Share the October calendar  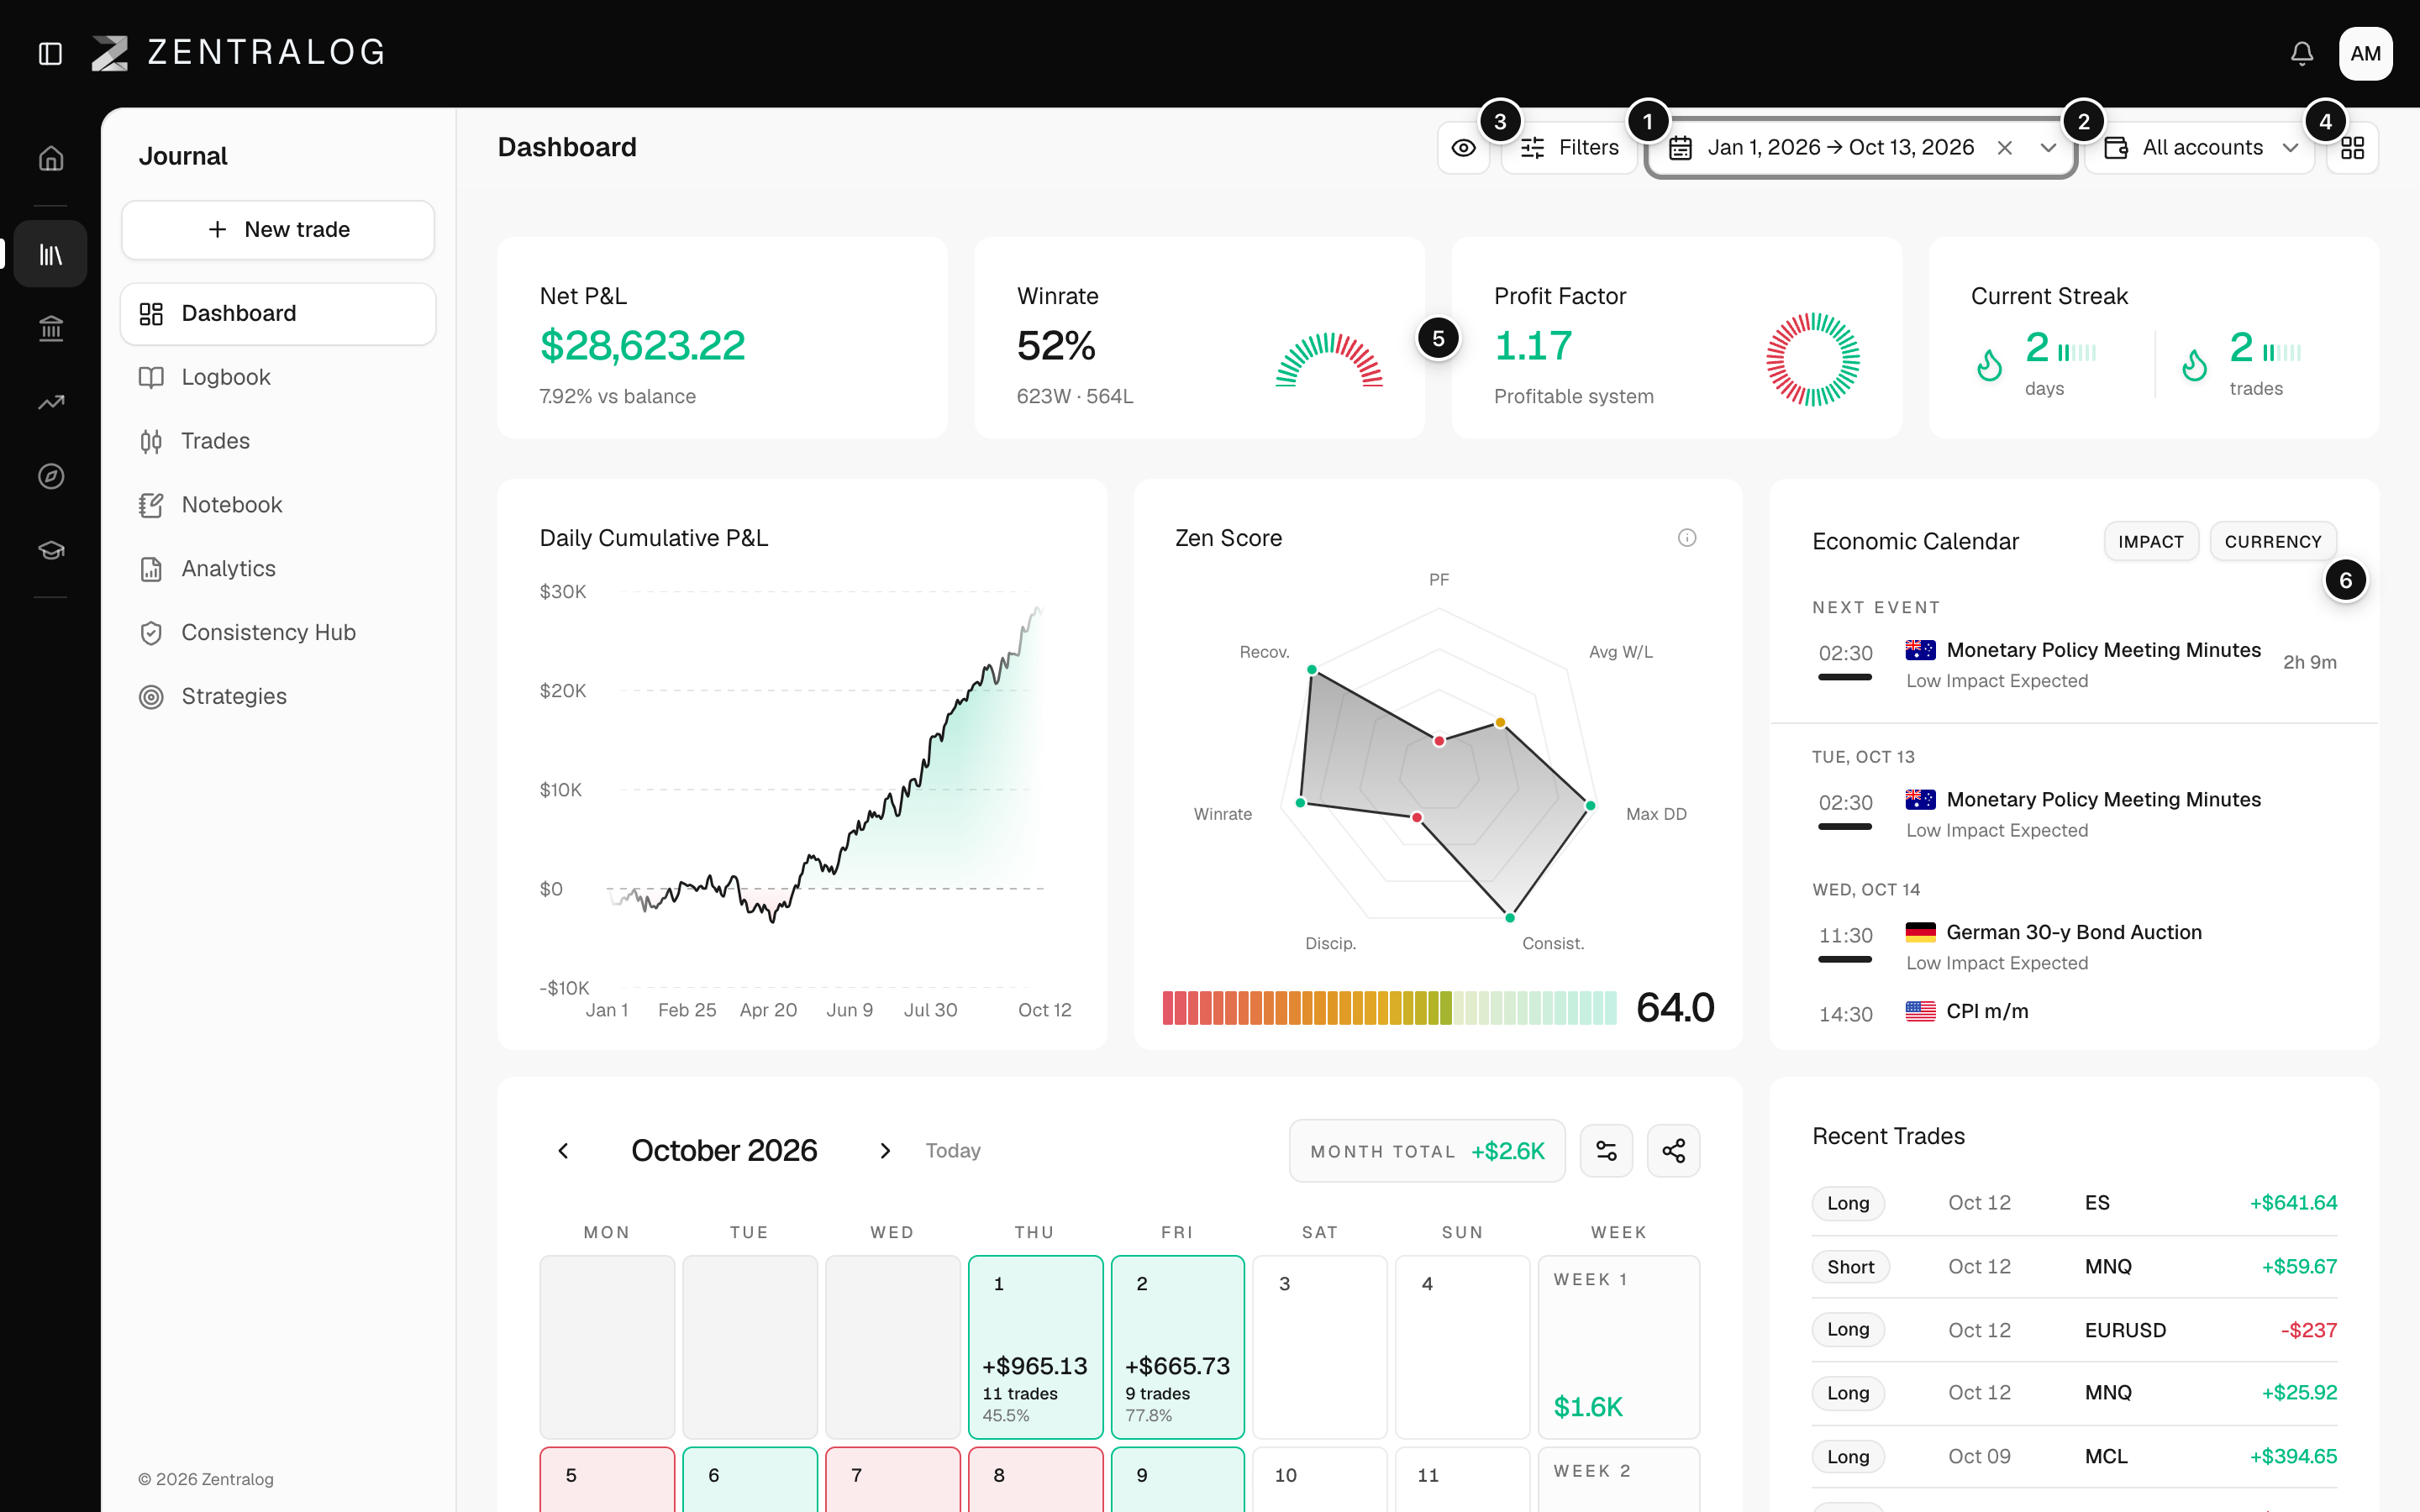pyautogui.click(x=1674, y=1151)
